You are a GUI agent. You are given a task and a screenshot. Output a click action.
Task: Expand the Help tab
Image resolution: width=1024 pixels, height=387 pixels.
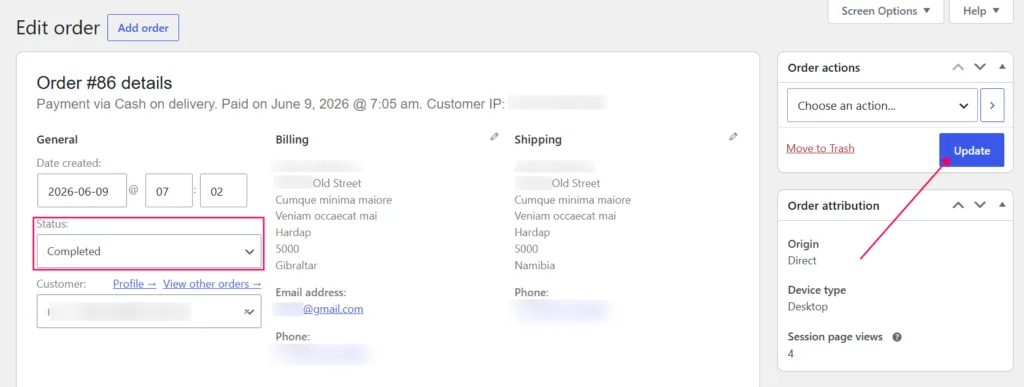pyautogui.click(x=981, y=11)
